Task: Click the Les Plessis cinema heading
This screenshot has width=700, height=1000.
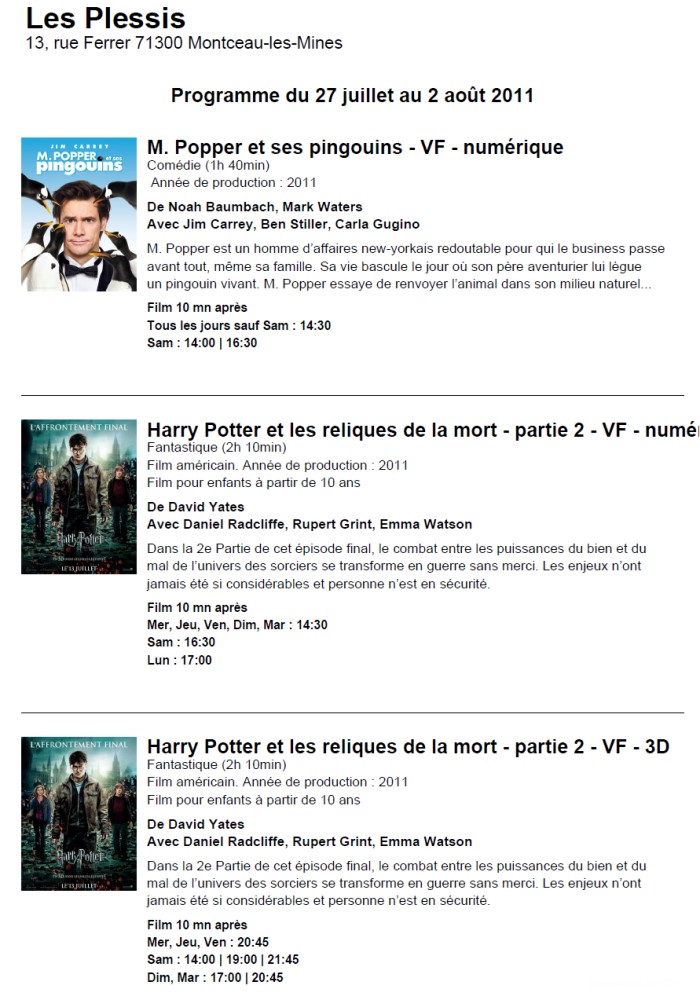Action: (105, 18)
